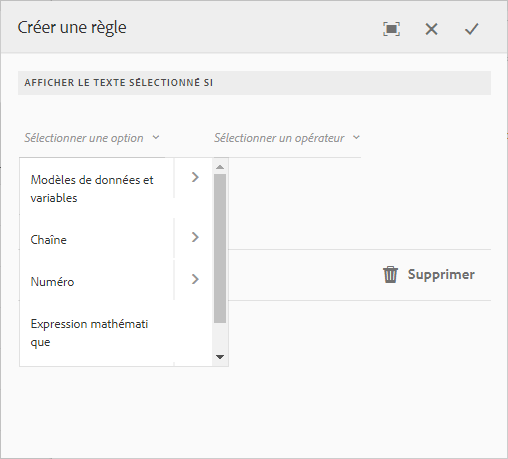Choose the Numéro menu item
The height and width of the screenshot is (459, 508).
pyautogui.click(x=97, y=282)
